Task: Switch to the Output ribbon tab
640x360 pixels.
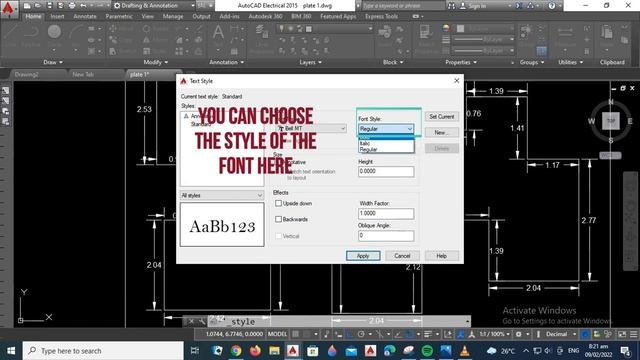Action: (201, 16)
